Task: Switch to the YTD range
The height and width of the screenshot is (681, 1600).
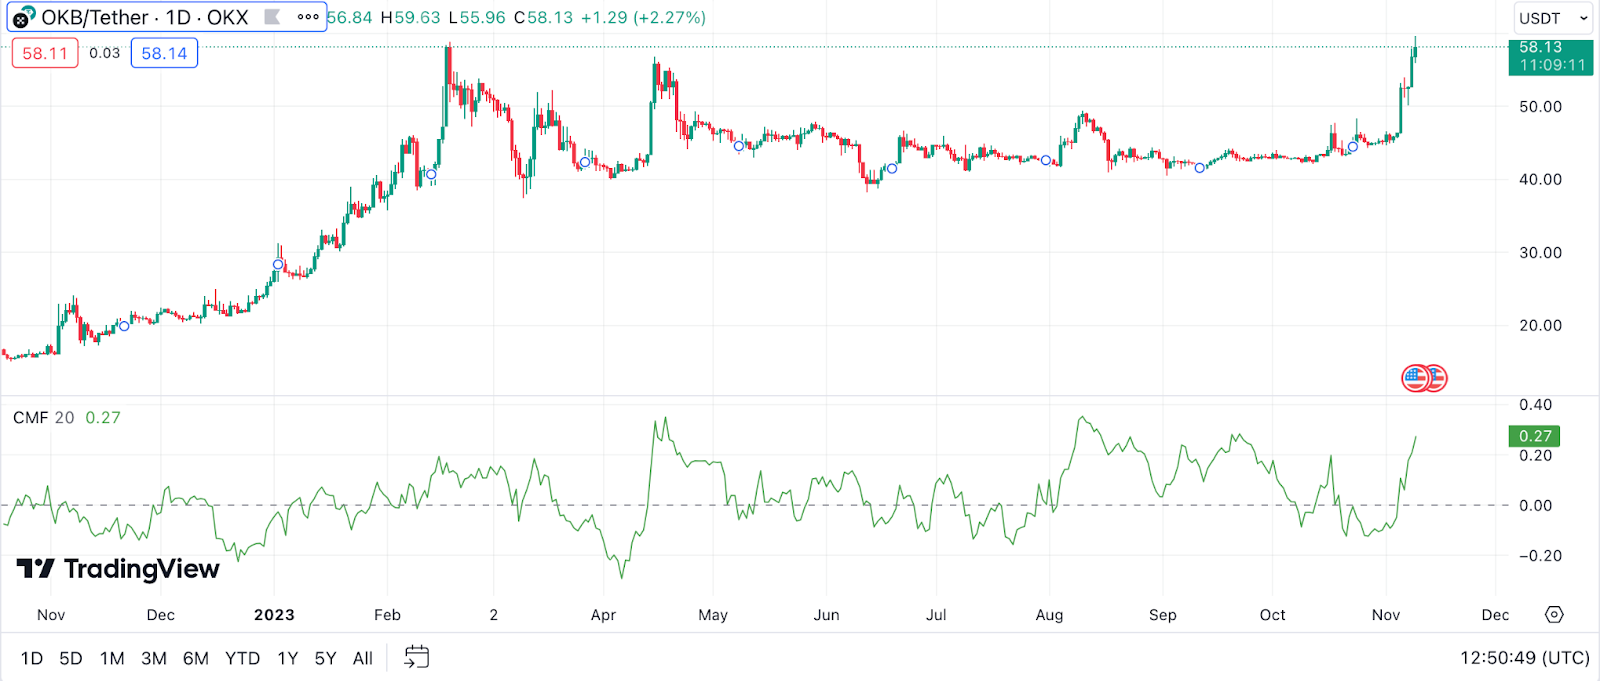Action: pos(242,658)
